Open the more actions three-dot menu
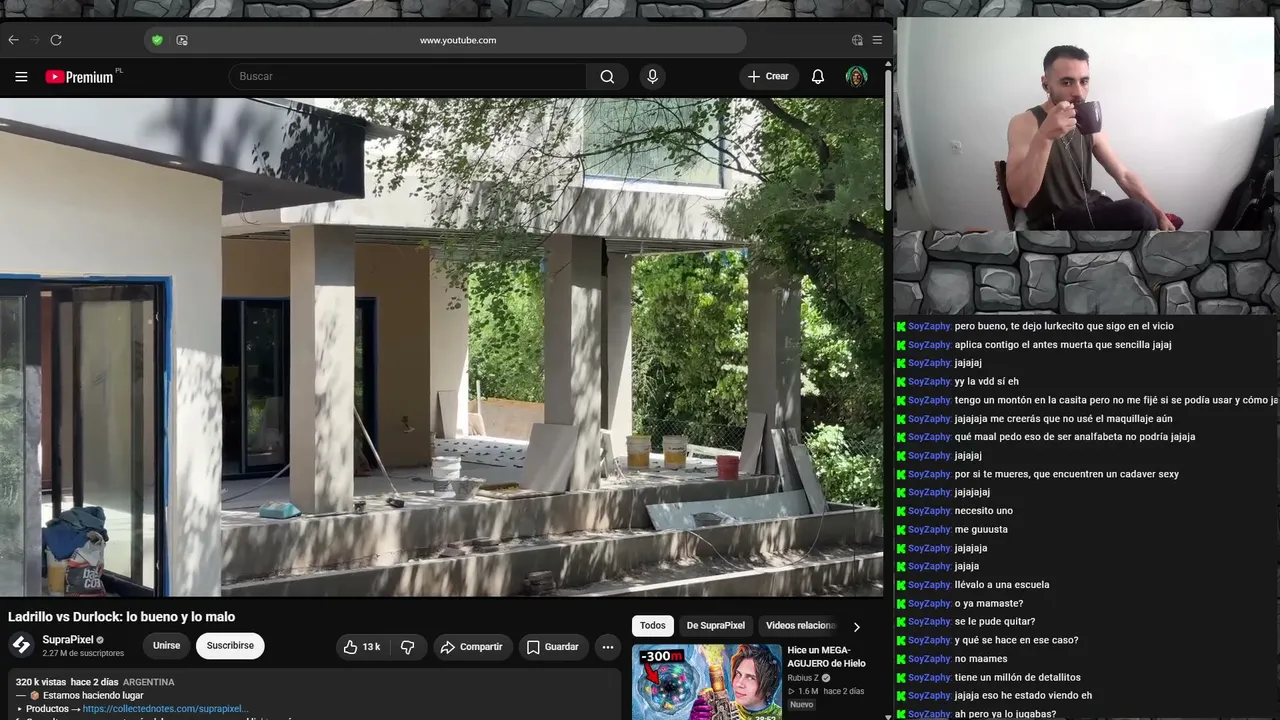The image size is (1280, 720). click(x=607, y=647)
